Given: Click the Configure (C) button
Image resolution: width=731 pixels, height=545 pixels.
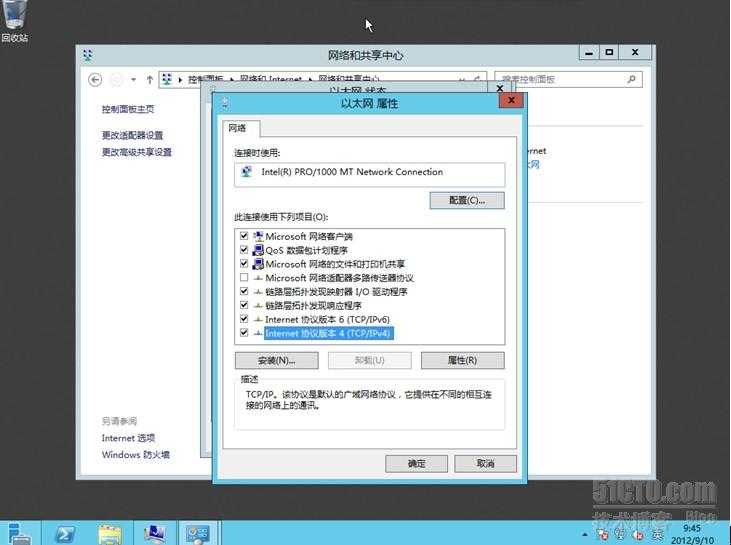Looking at the screenshot, I should click(x=467, y=200).
